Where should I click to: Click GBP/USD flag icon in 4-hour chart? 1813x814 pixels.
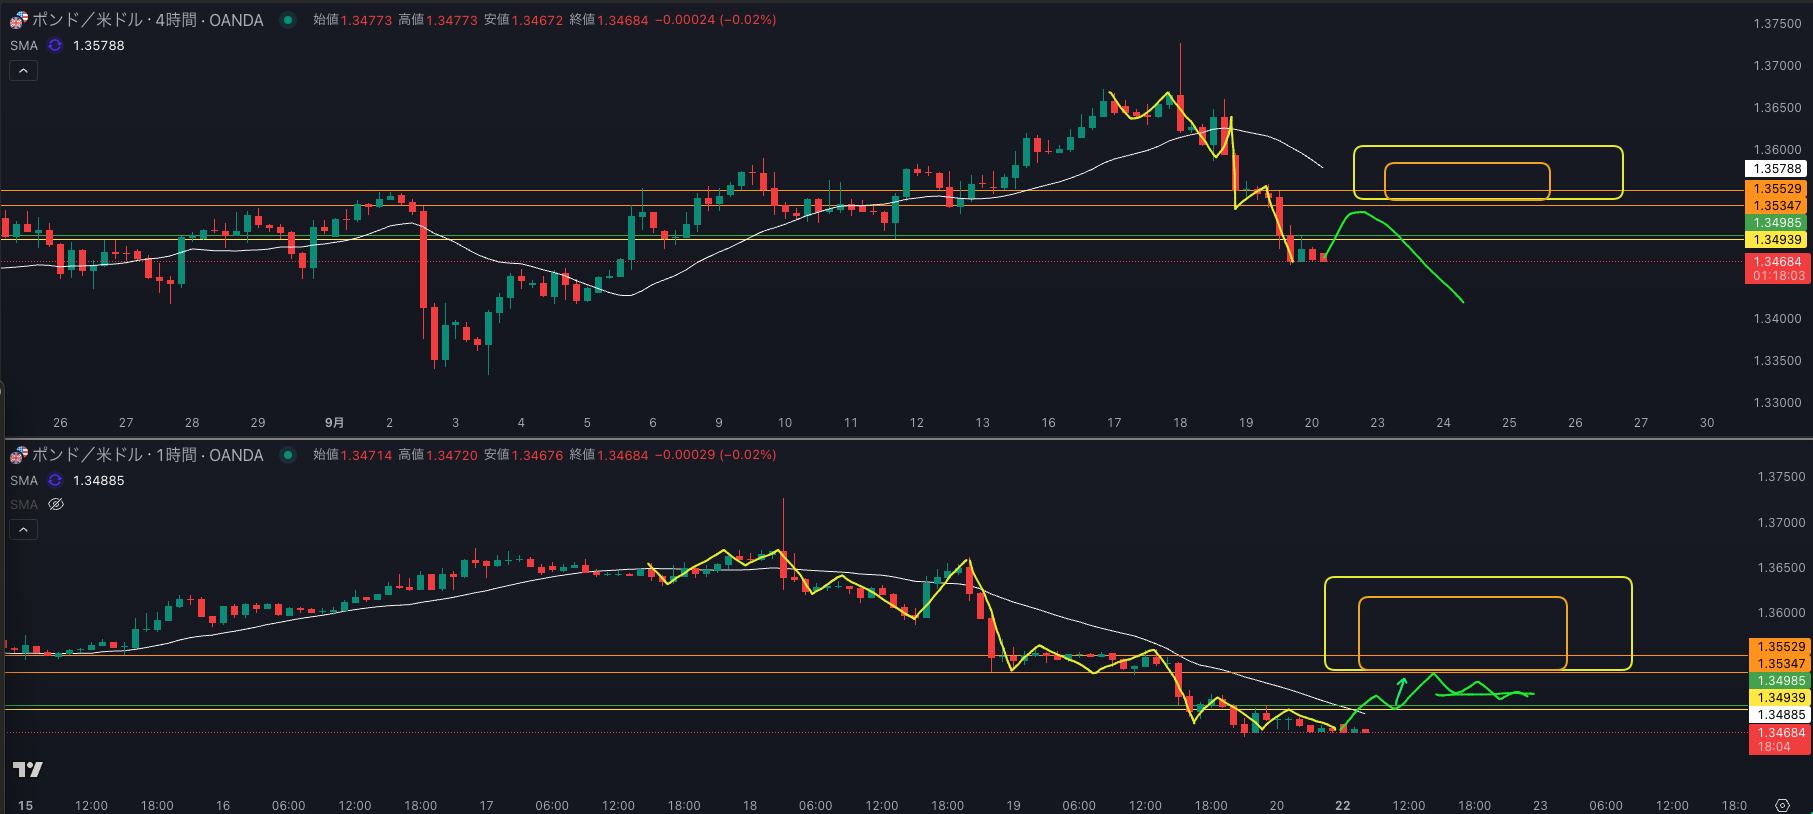[x=19, y=20]
